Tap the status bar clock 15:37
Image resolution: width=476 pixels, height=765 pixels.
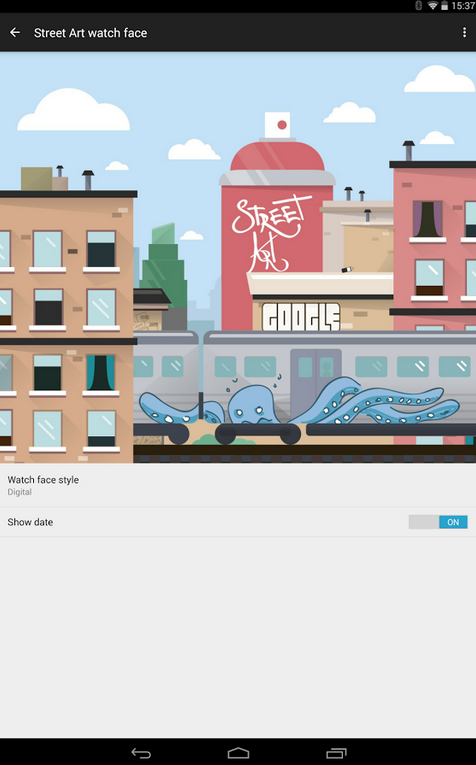coord(463,6)
